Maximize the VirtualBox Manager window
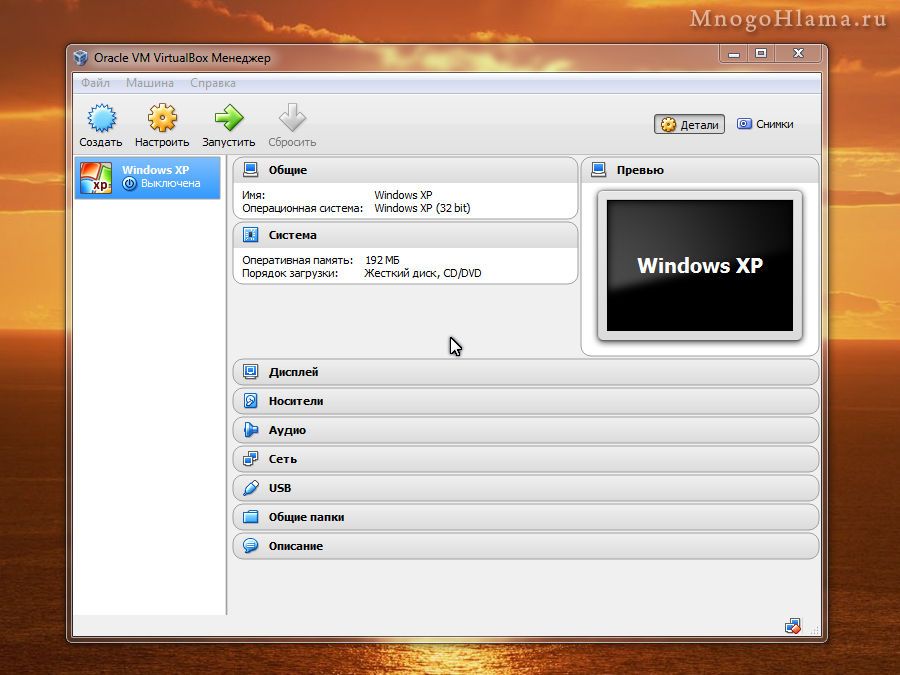The height and width of the screenshot is (675, 900). (x=761, y=54)
